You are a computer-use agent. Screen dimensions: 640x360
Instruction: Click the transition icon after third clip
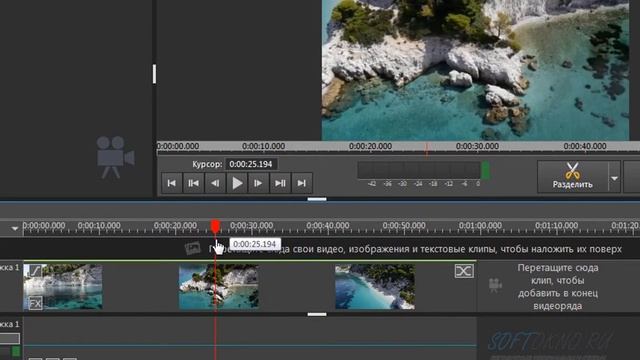464,271
